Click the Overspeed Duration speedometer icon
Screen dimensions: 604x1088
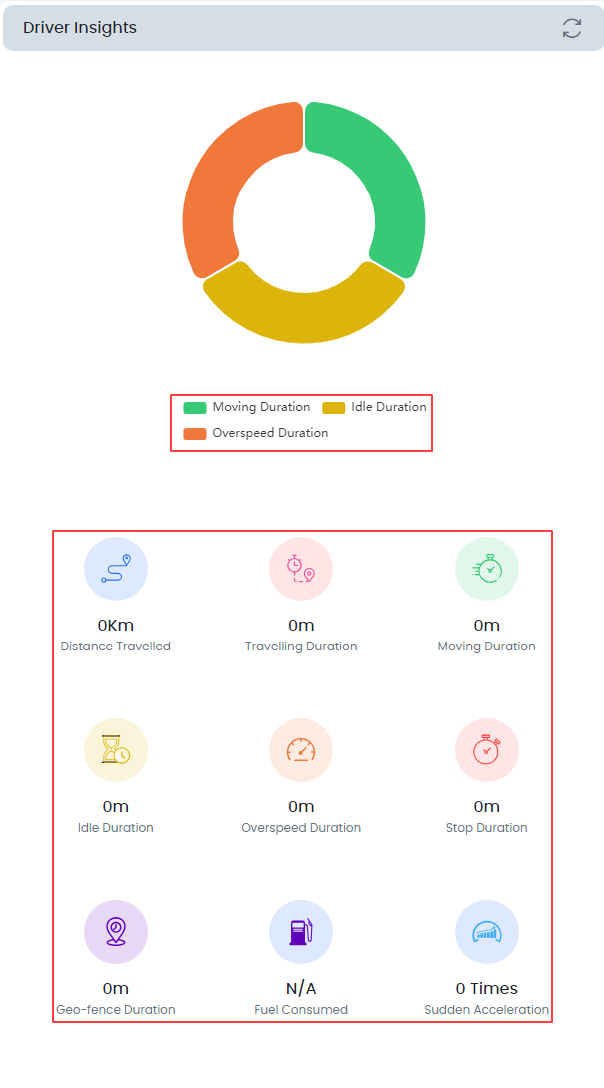(301, 750)
